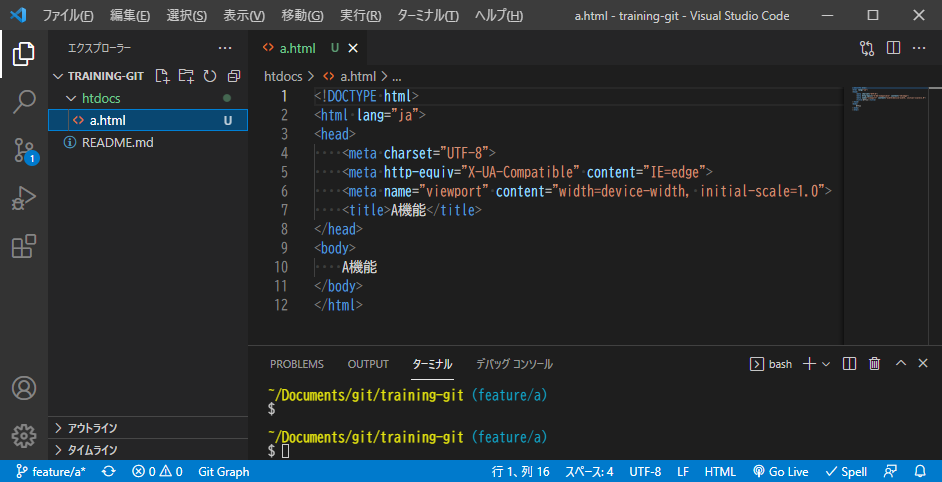Change file encoding UTF-8
Image resolution: width=942 pixels, height=482 pixels.
[x=645, y=472]
